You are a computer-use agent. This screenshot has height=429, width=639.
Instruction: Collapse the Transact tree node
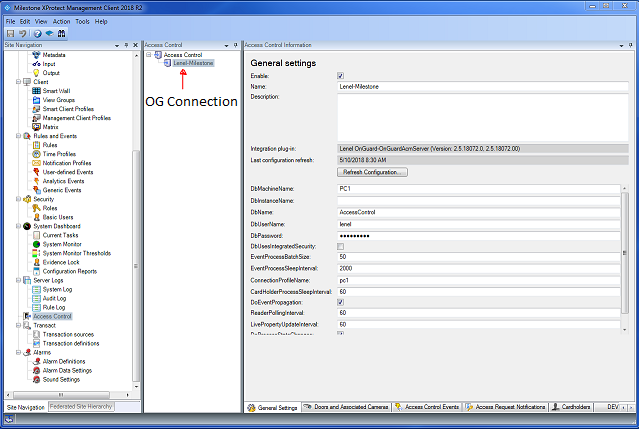[18, 326]
